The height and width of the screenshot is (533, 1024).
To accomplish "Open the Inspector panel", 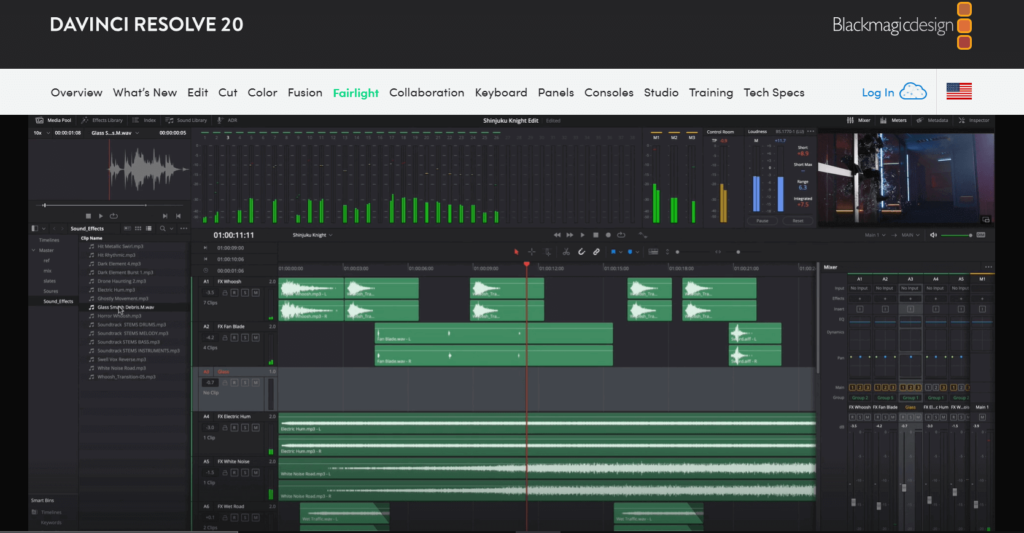I will [x=974, y=120].
